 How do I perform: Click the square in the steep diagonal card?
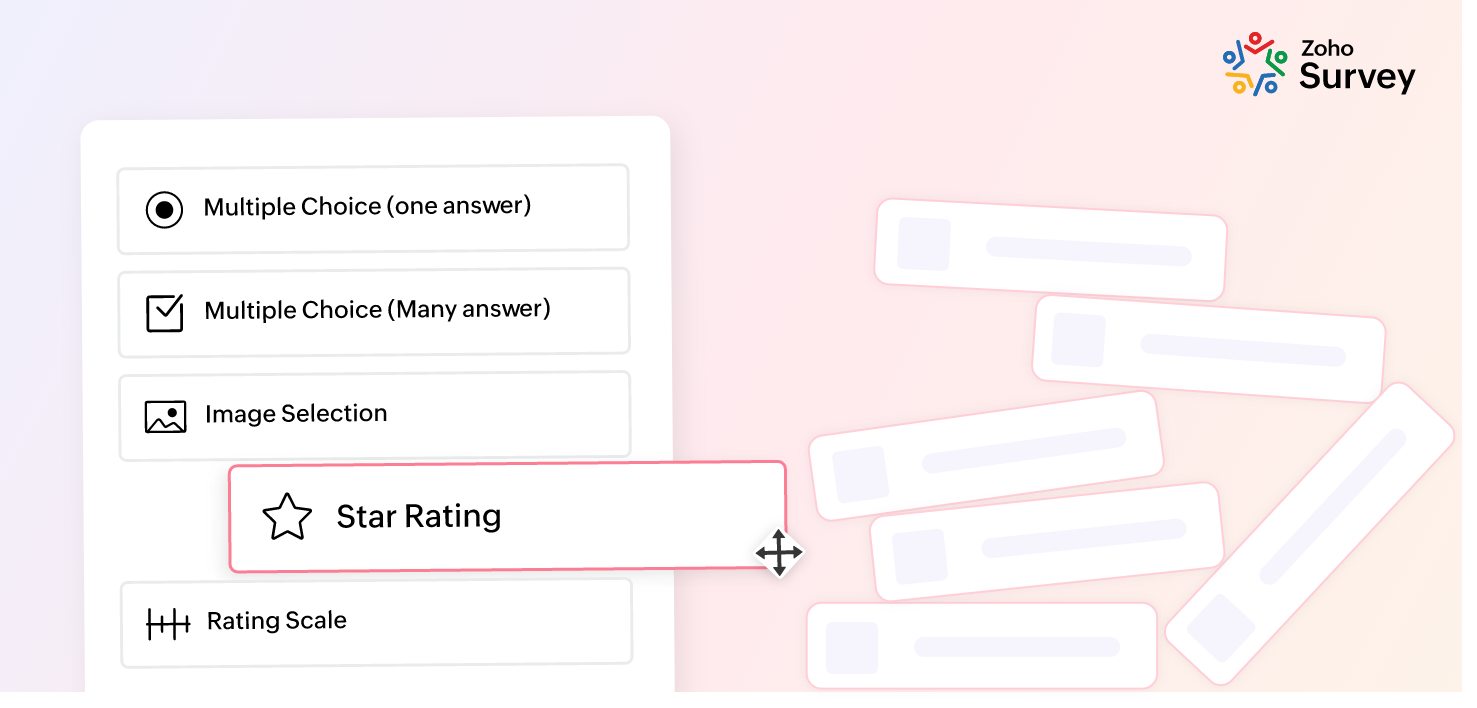1220,628
